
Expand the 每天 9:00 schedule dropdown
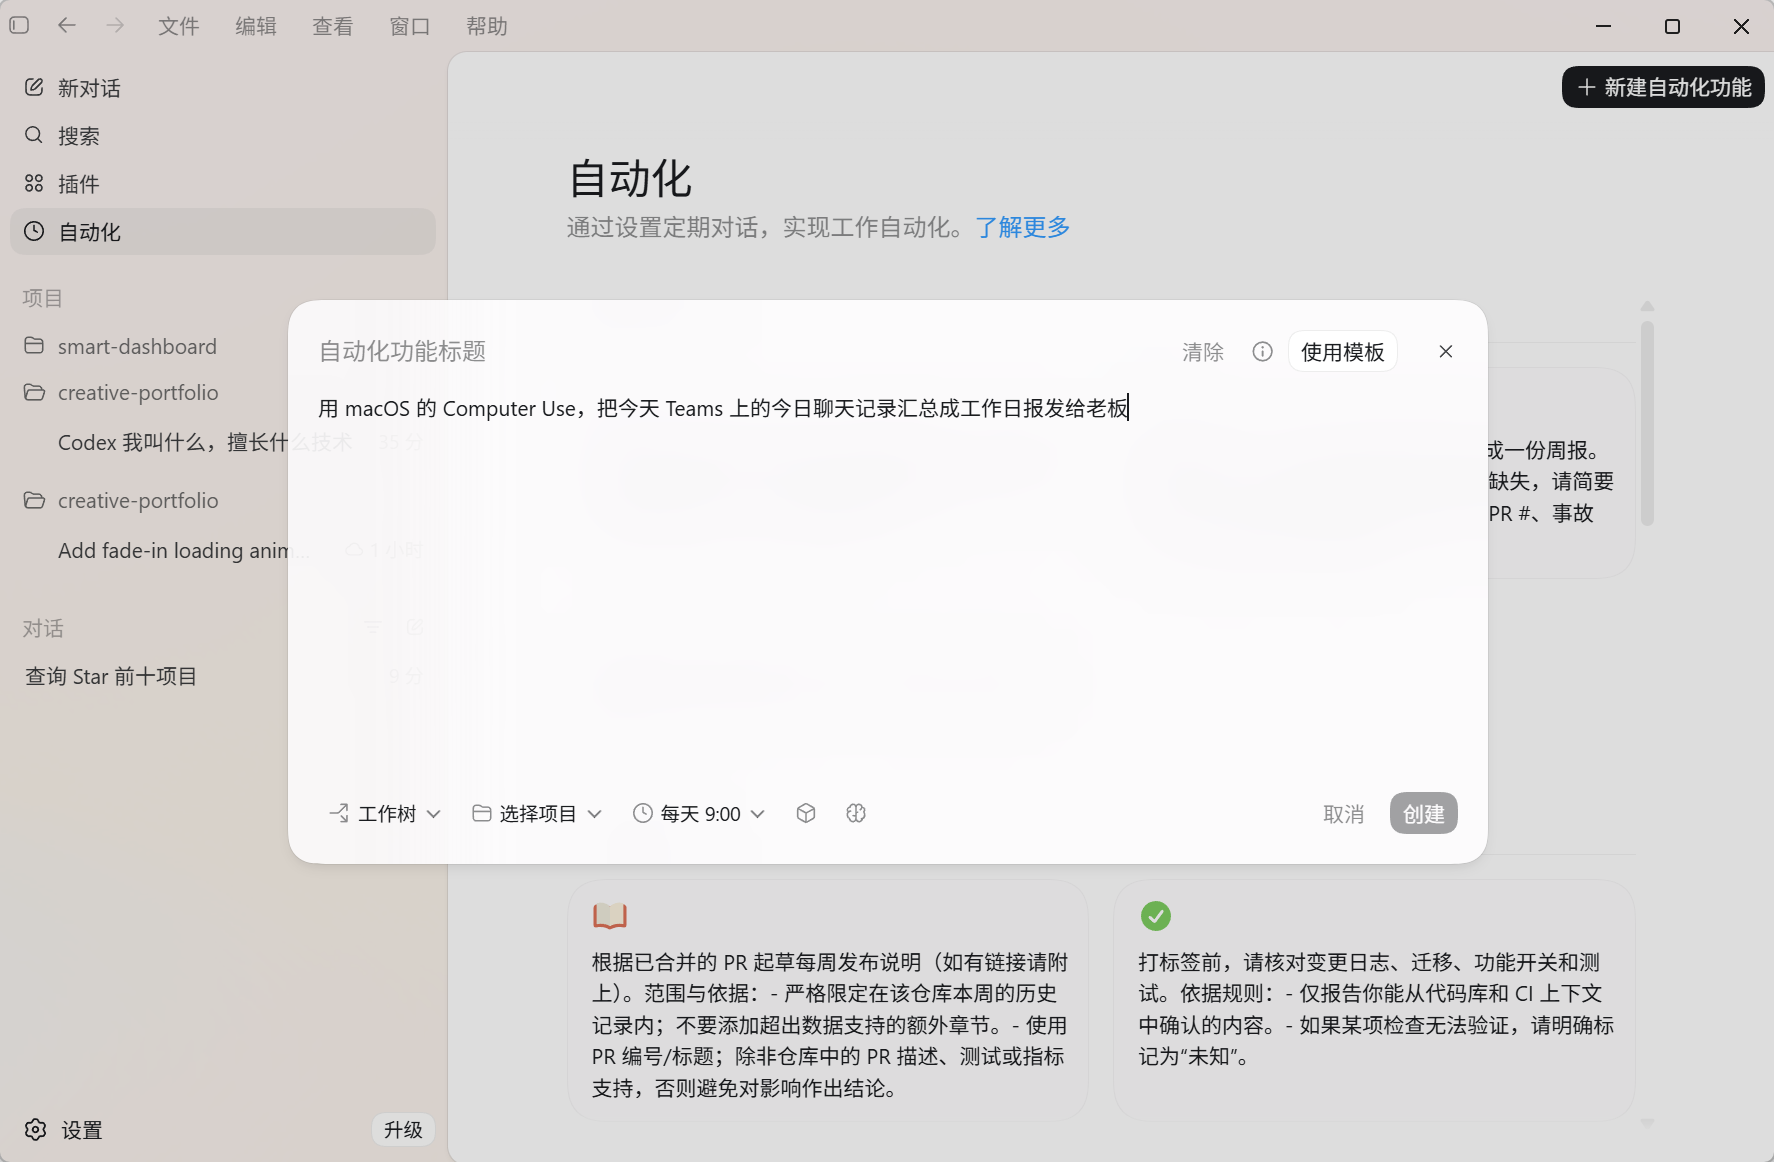[699, 814]
